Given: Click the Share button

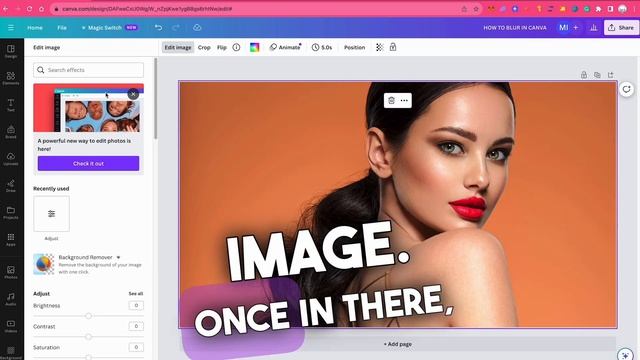Looking at the screenshot, I should (621, 27).
